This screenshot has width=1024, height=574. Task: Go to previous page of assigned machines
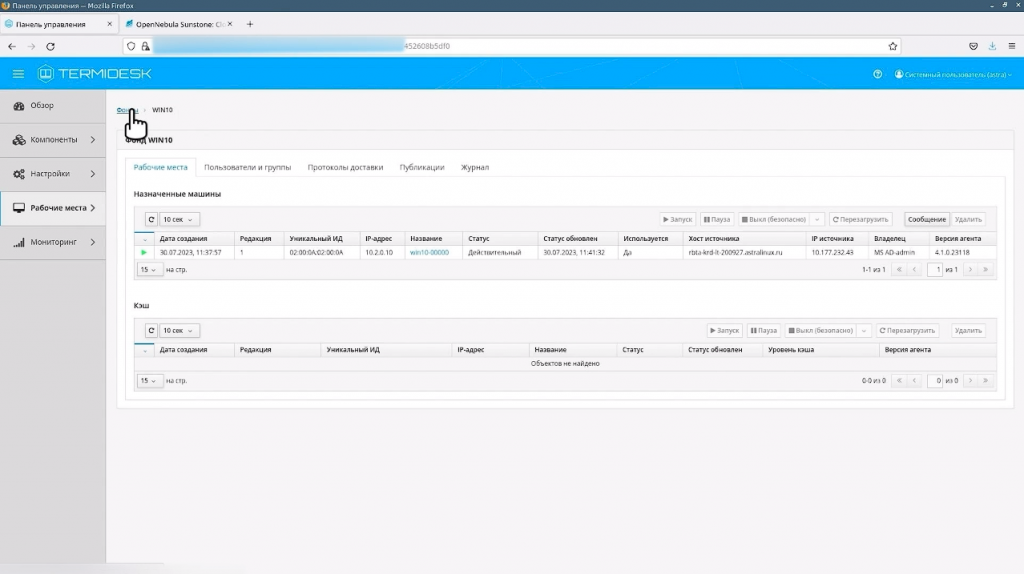click(x=914, y=270)
